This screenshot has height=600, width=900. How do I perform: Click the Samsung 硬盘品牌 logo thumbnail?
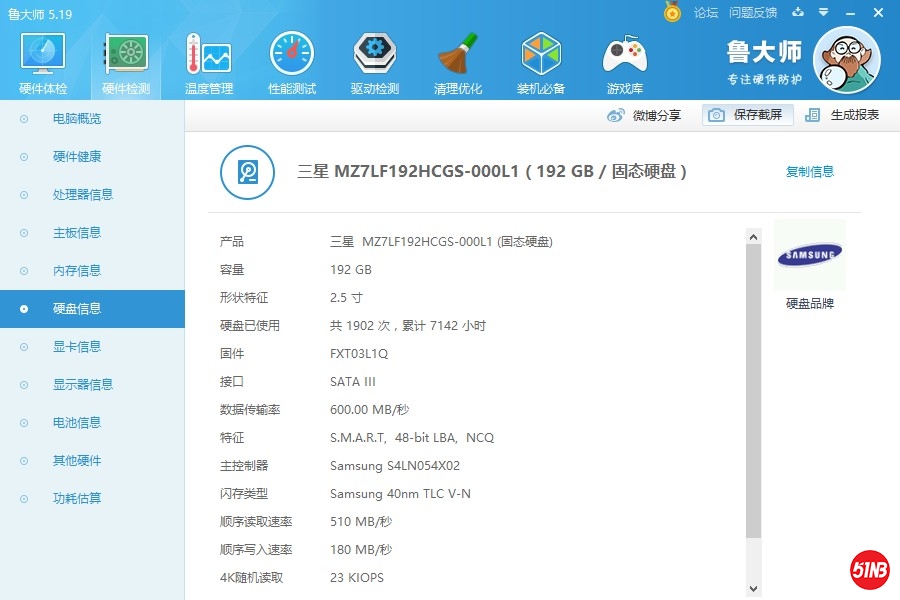tap(809, 256)
